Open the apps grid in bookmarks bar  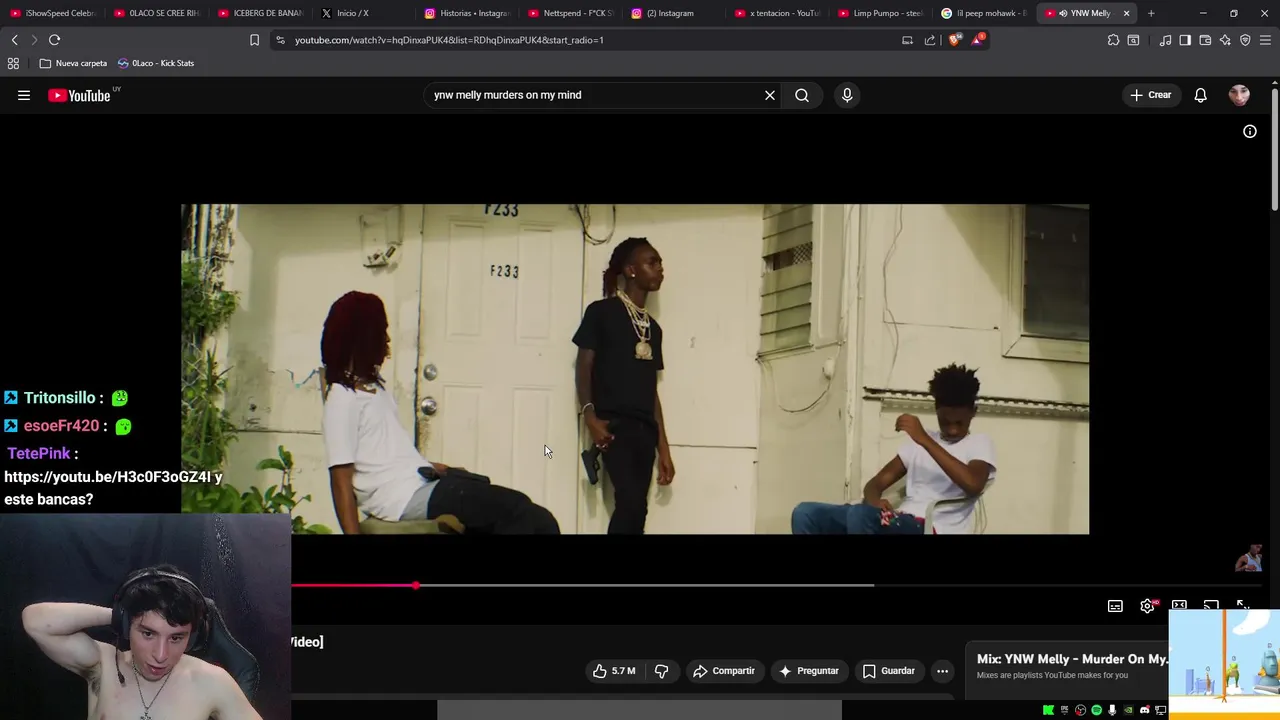[13, 63]
